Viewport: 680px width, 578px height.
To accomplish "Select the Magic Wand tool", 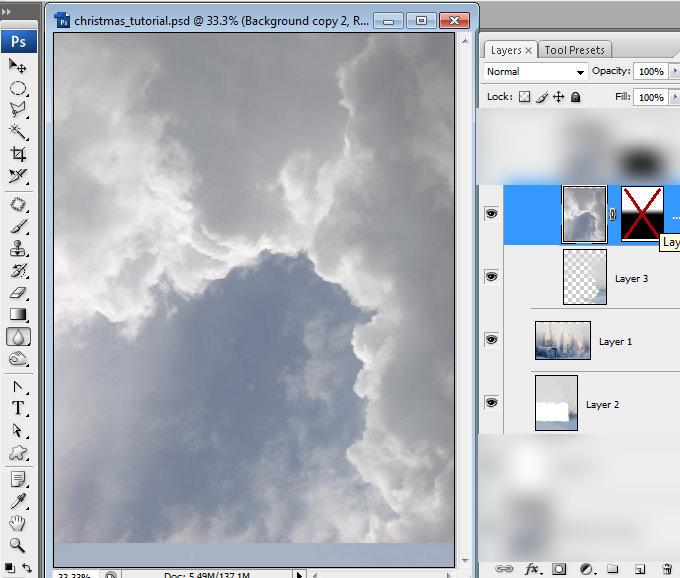I will click(18, 131).
